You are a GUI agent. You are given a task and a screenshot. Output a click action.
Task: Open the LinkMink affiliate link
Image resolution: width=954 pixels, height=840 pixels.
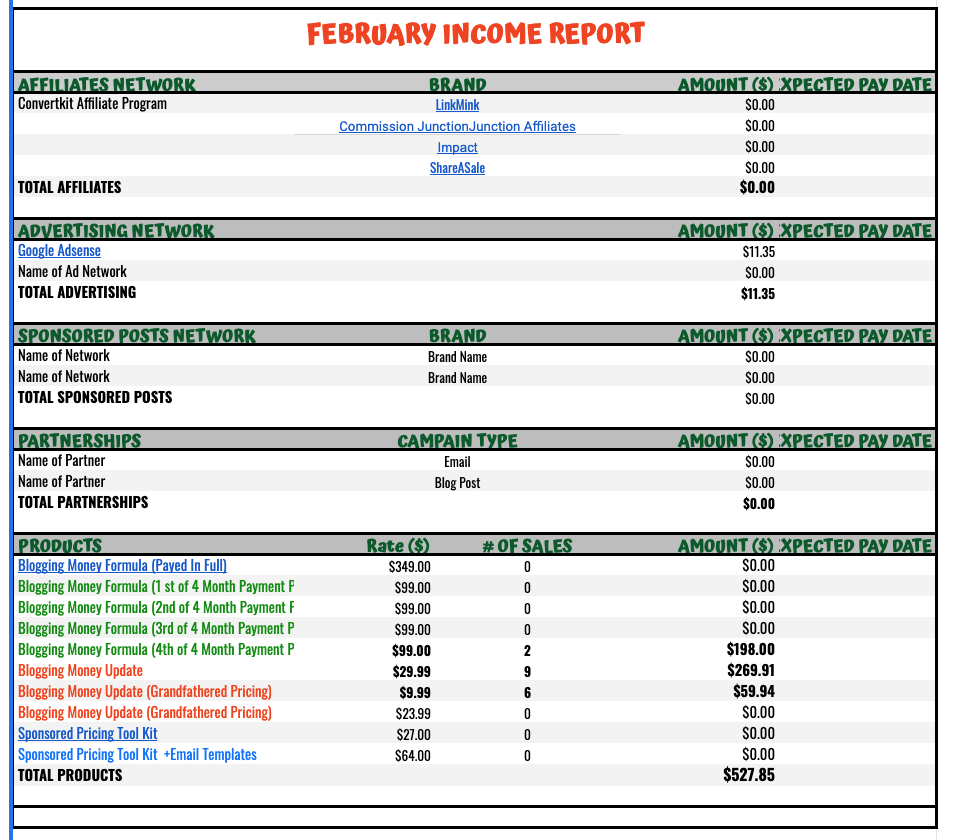457,104
